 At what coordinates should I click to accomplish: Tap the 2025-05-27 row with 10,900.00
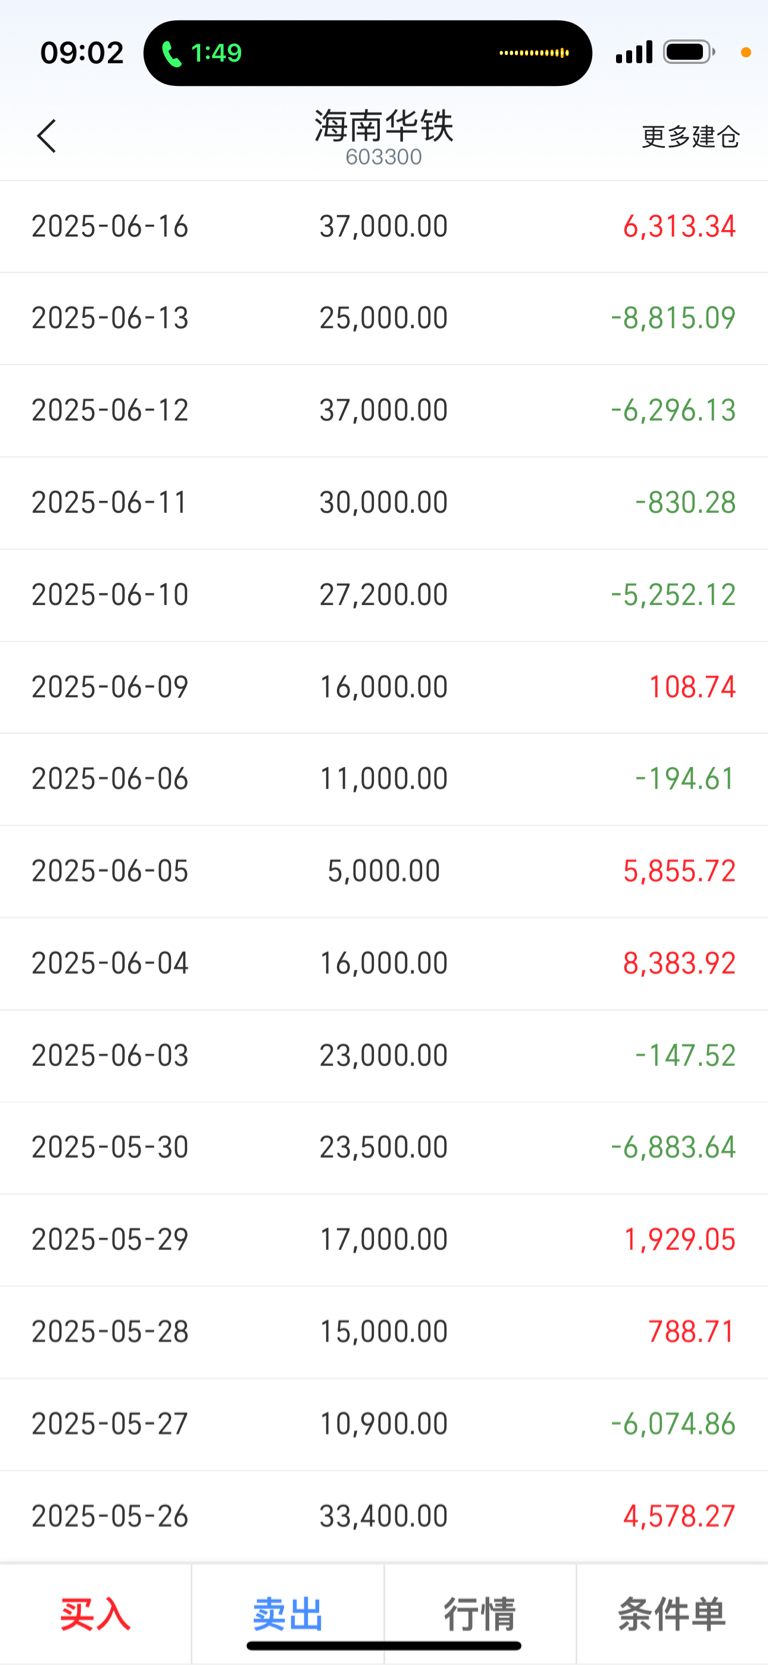point(384,1424)
